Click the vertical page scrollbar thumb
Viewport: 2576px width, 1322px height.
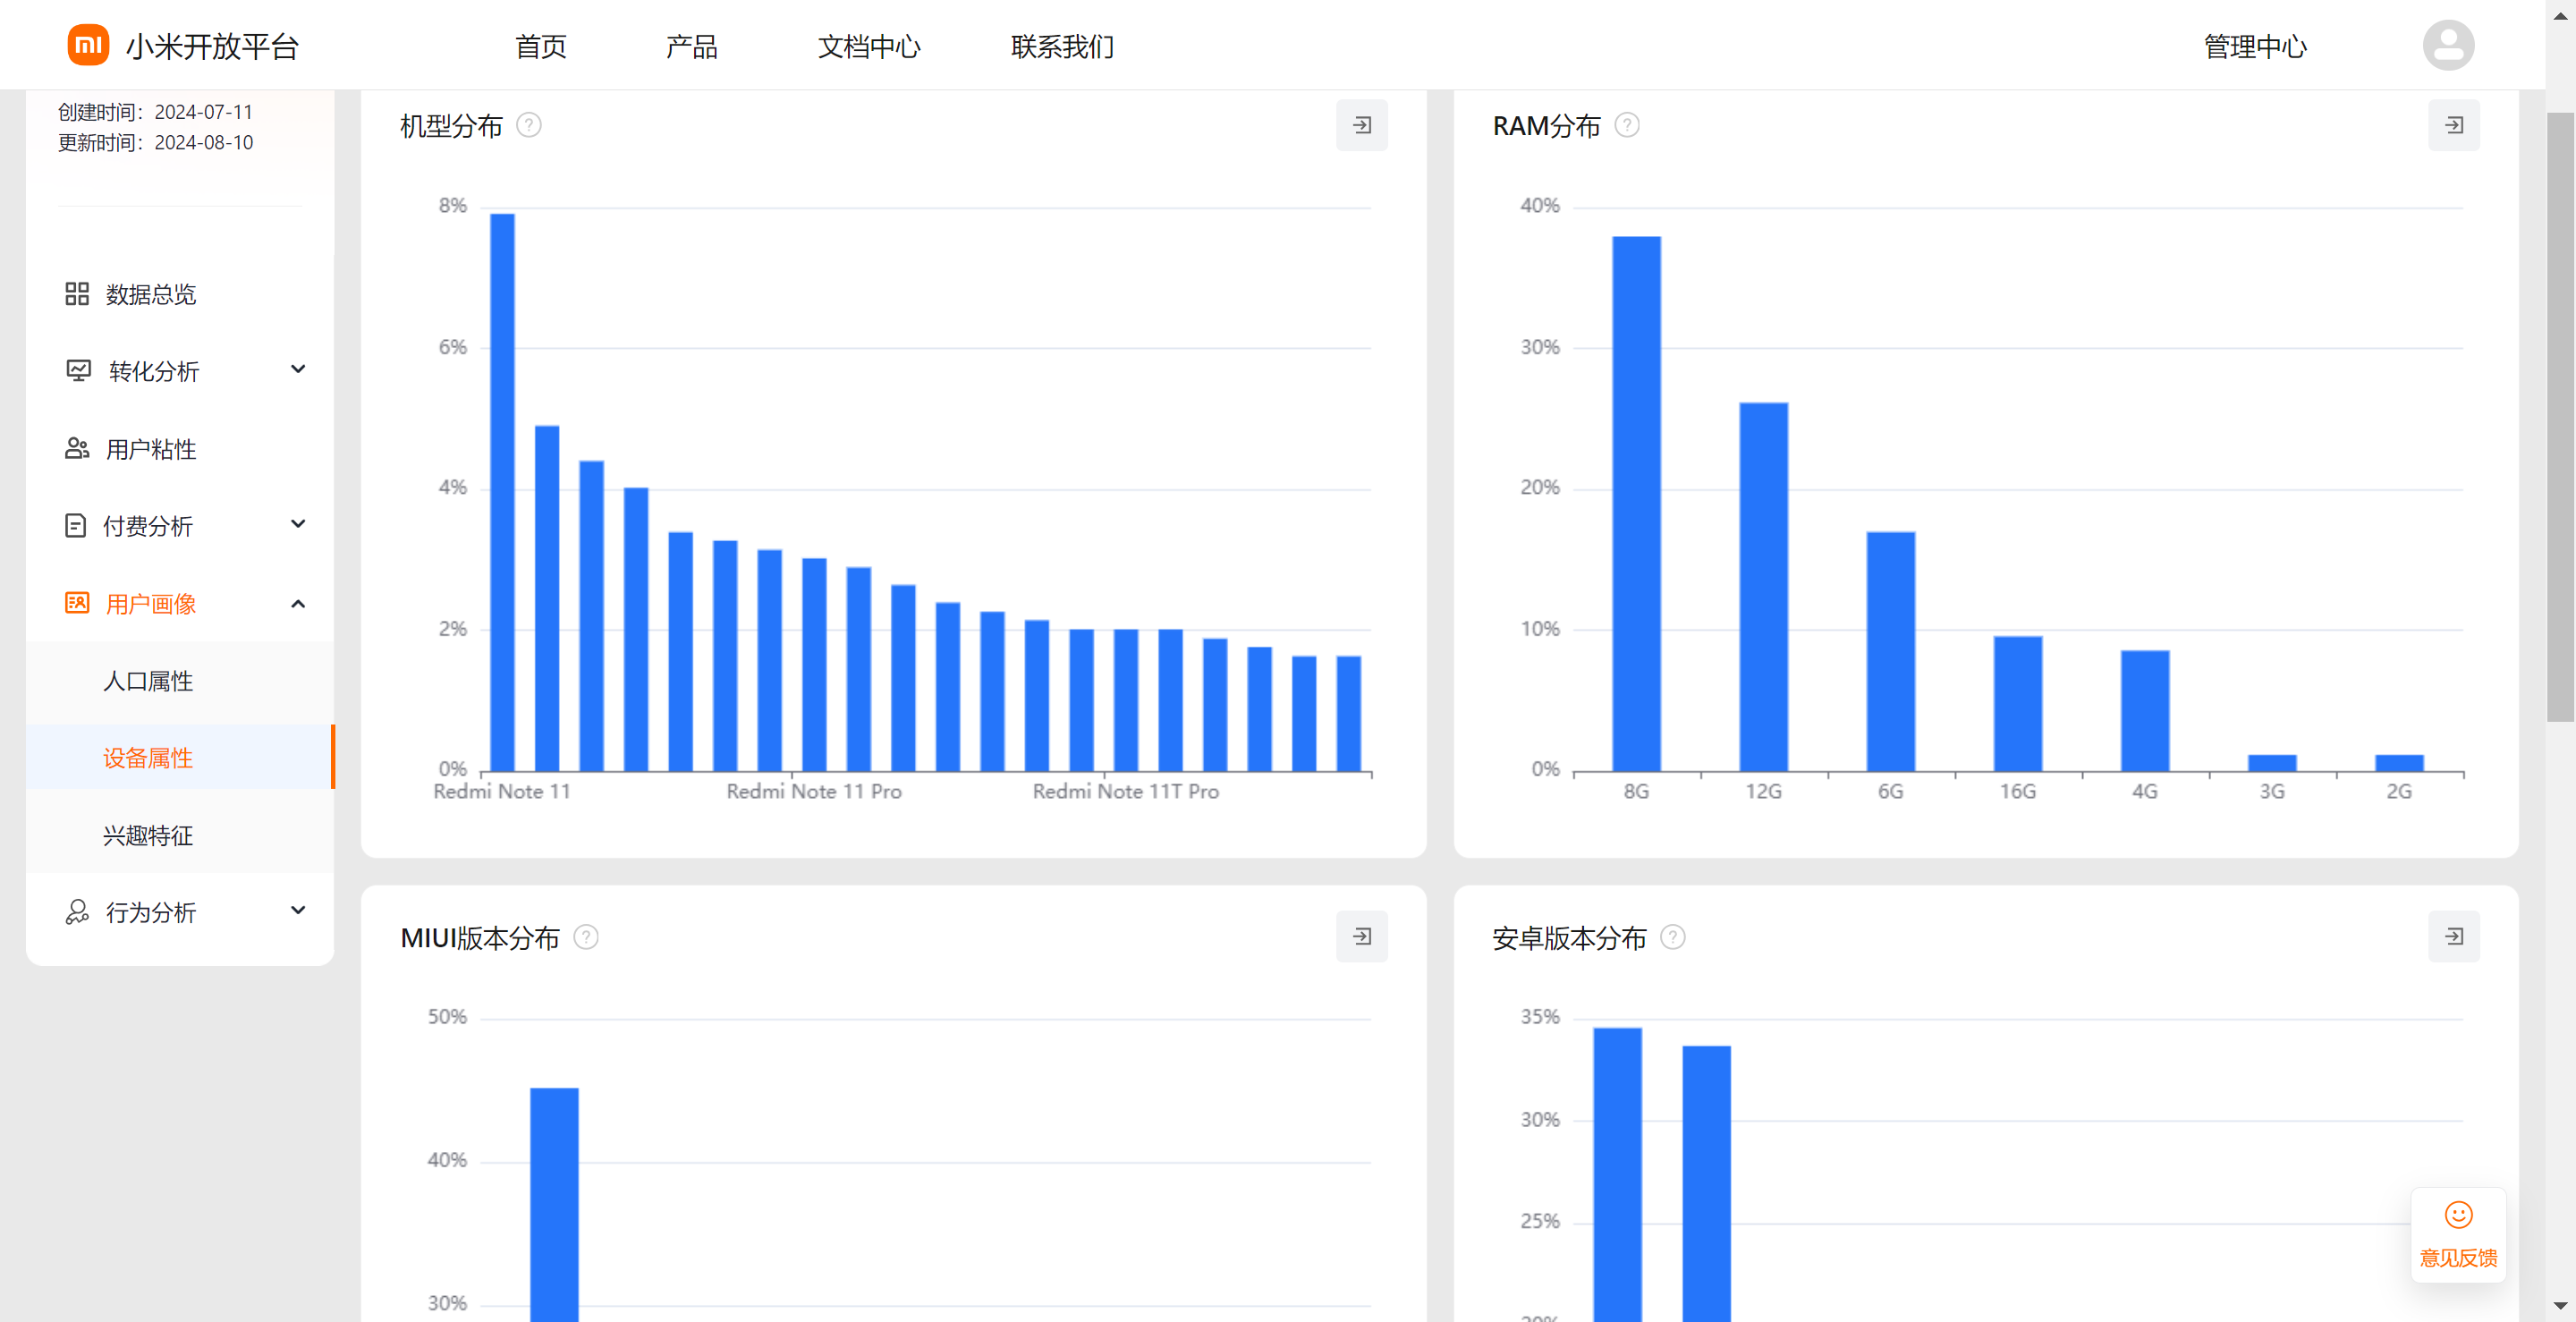tap(2561, 416)
